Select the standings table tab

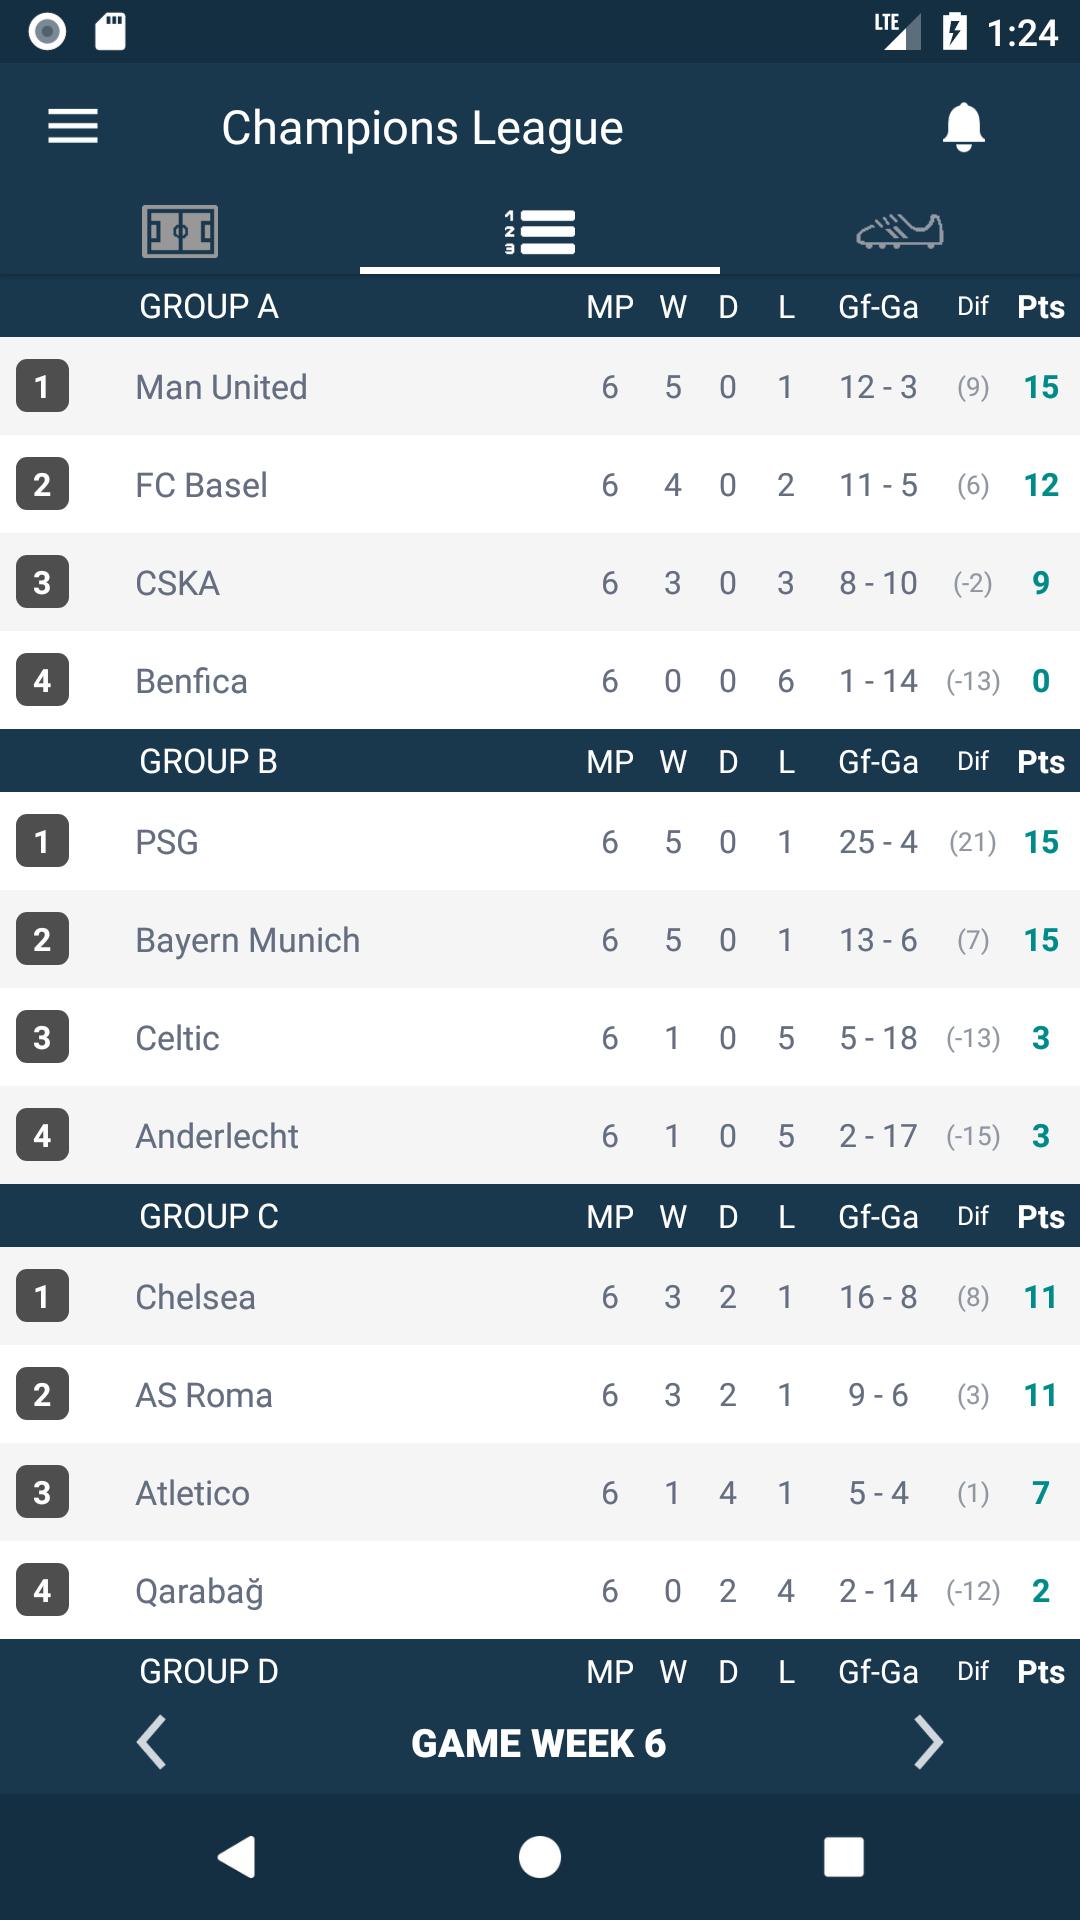pyautogui.click(x=540, y=232)
